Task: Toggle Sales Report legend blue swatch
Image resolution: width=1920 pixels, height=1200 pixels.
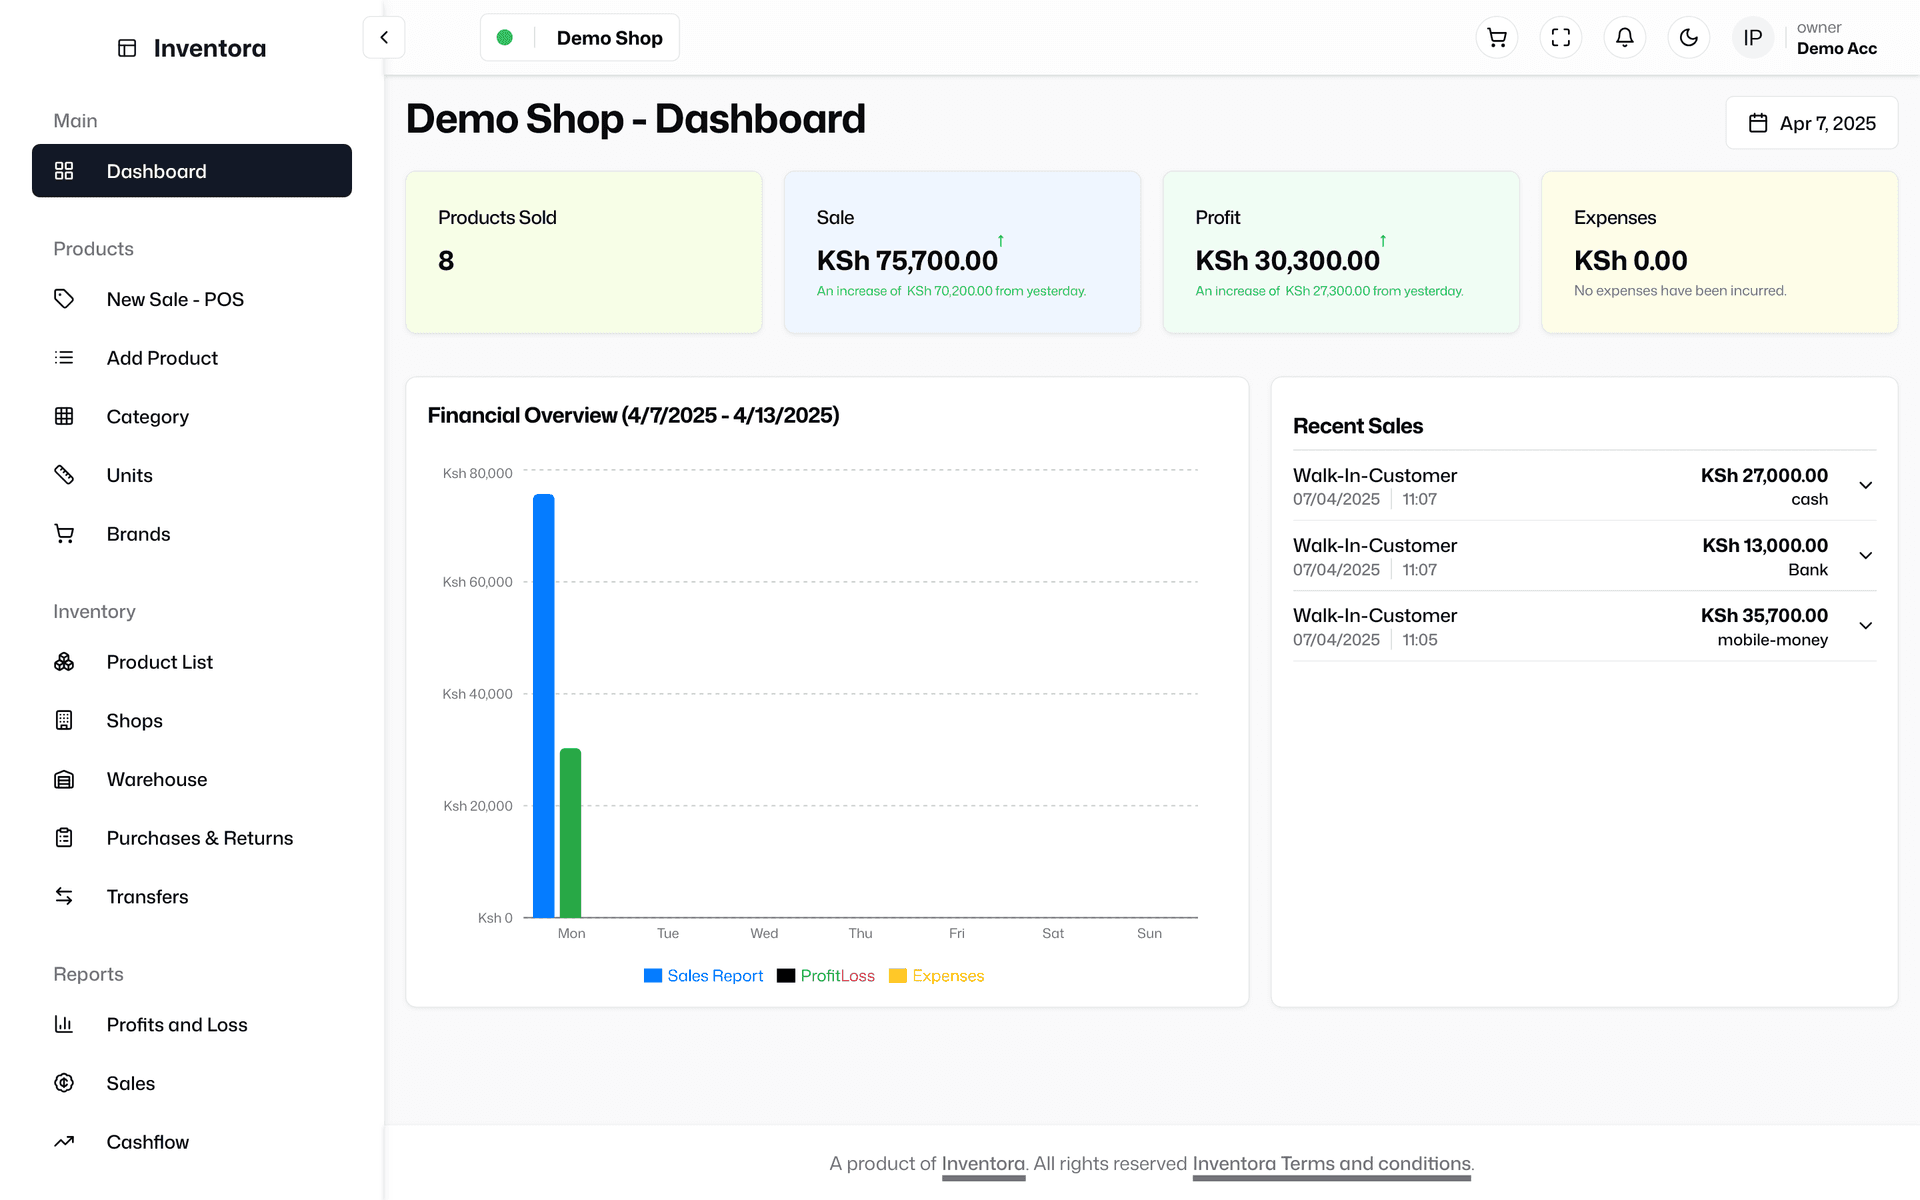Action: point(653,976)
